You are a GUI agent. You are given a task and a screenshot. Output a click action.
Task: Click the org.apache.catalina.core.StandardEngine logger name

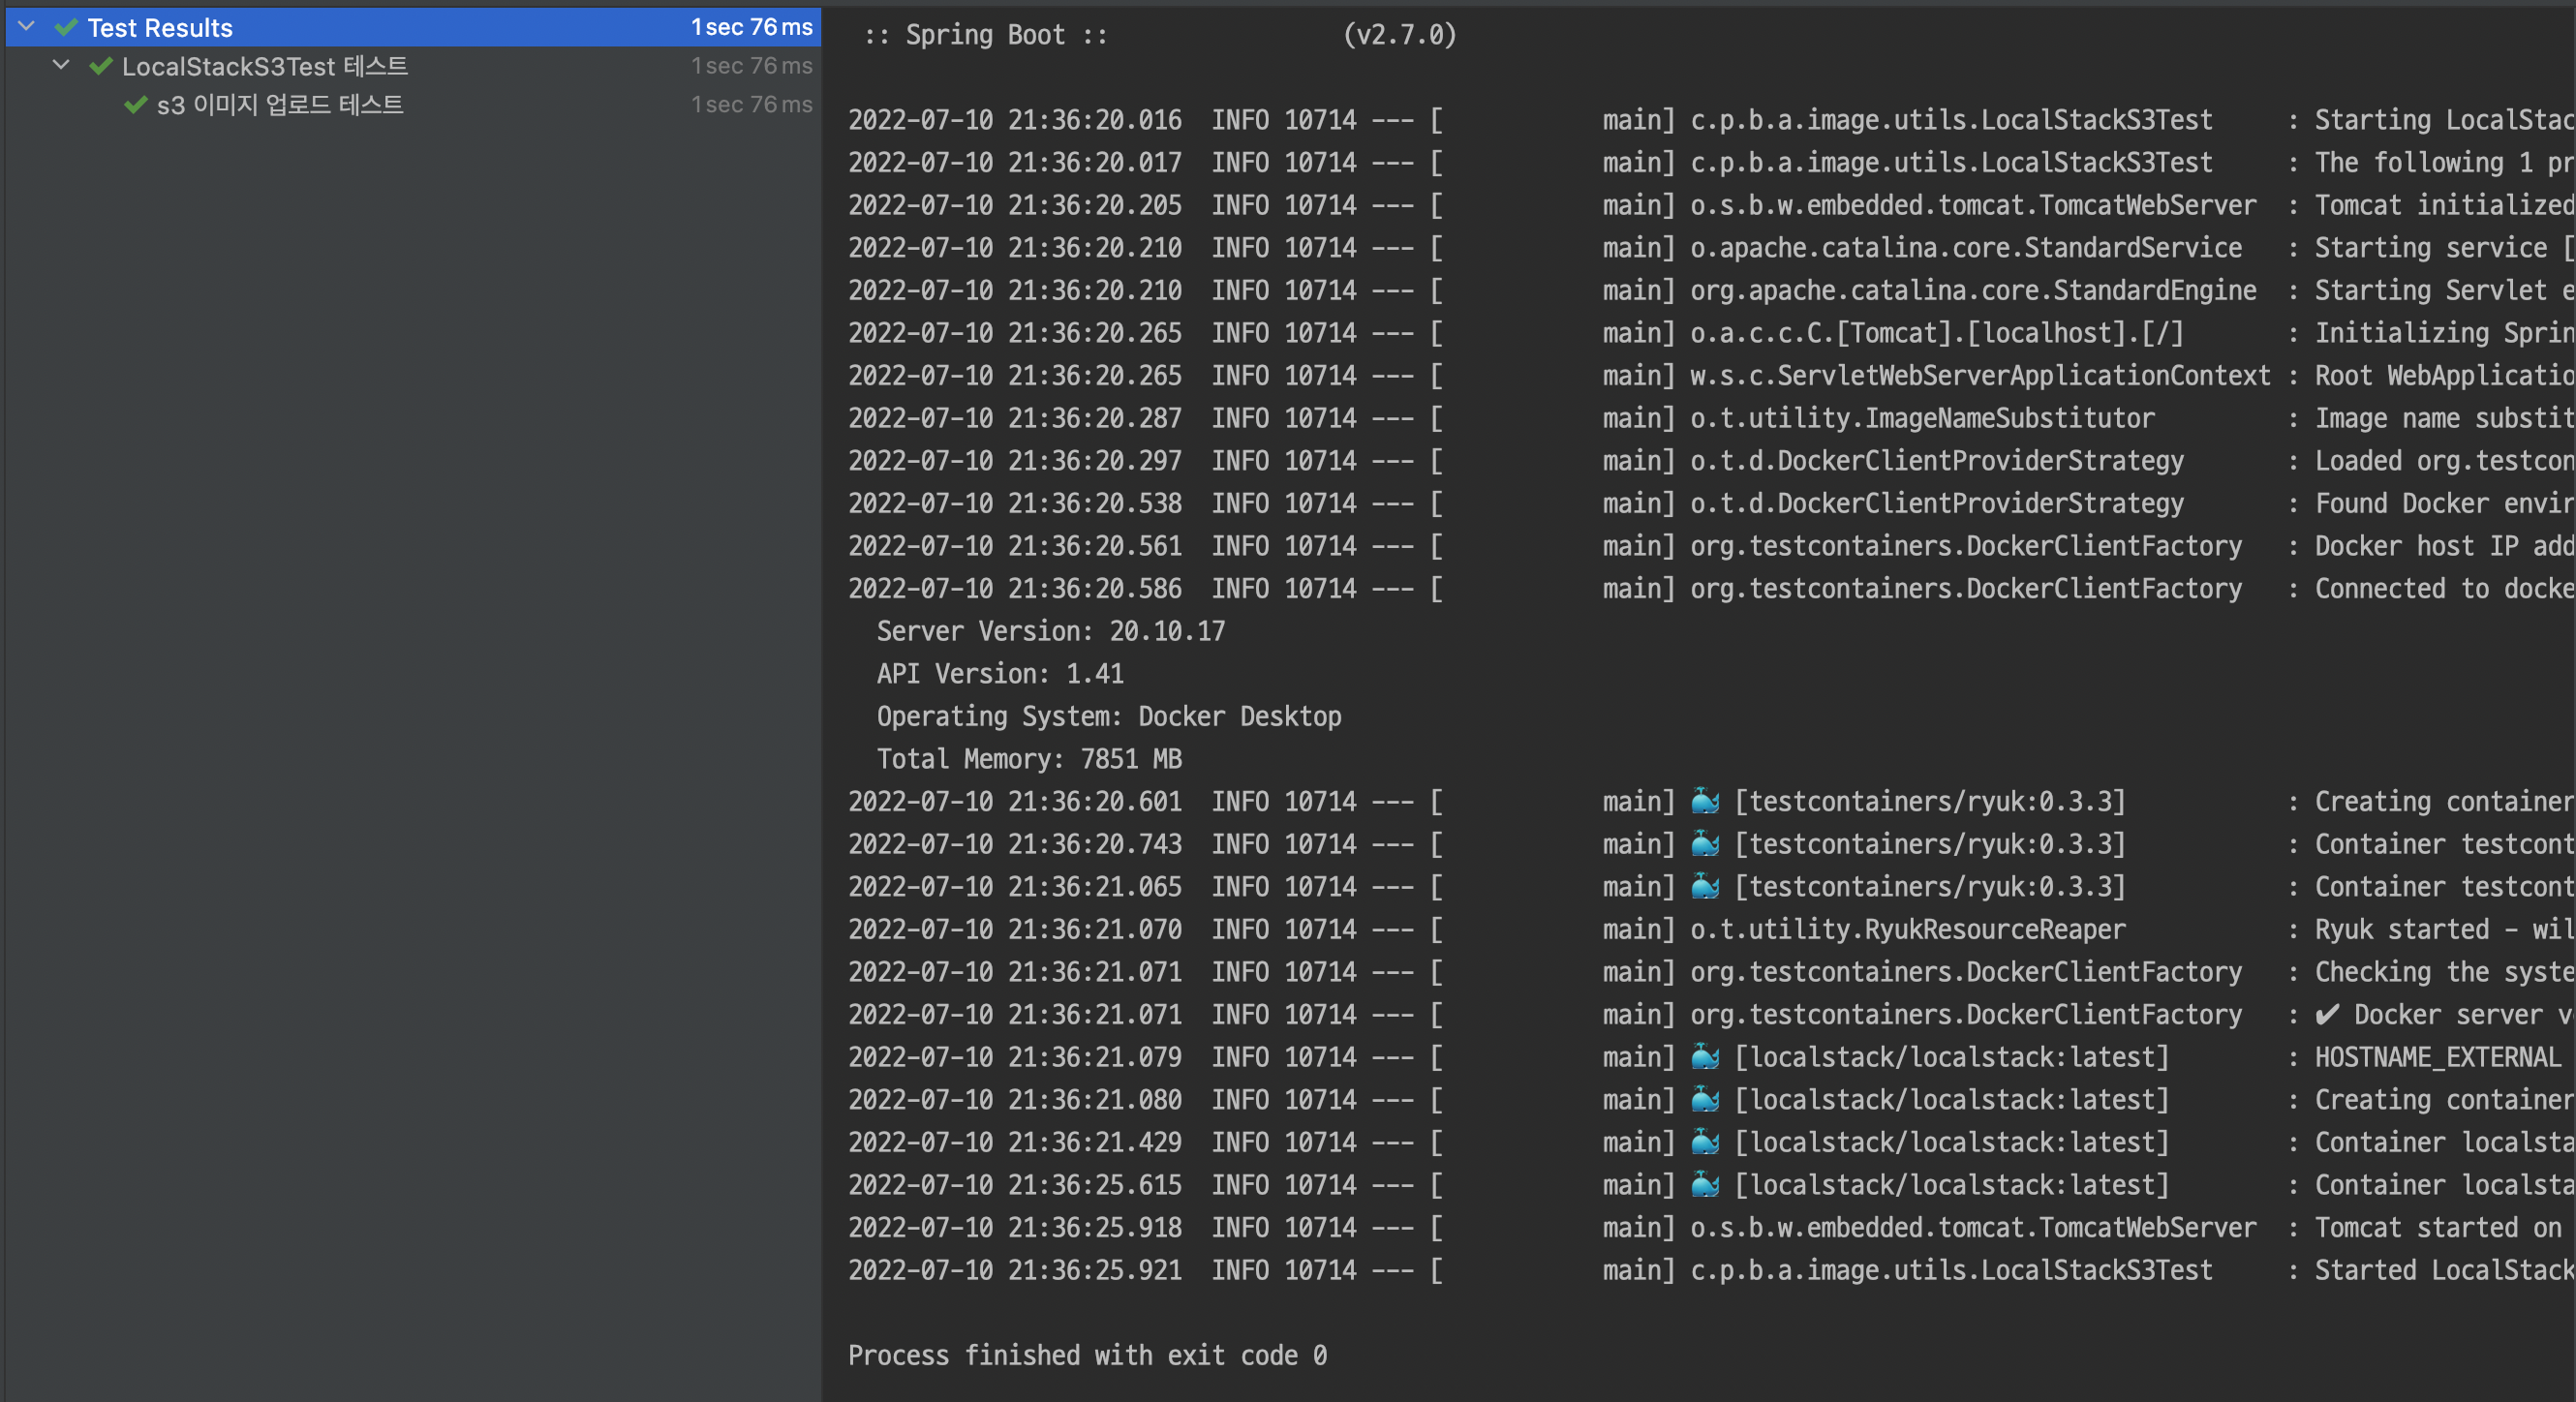pos(1973,290)
